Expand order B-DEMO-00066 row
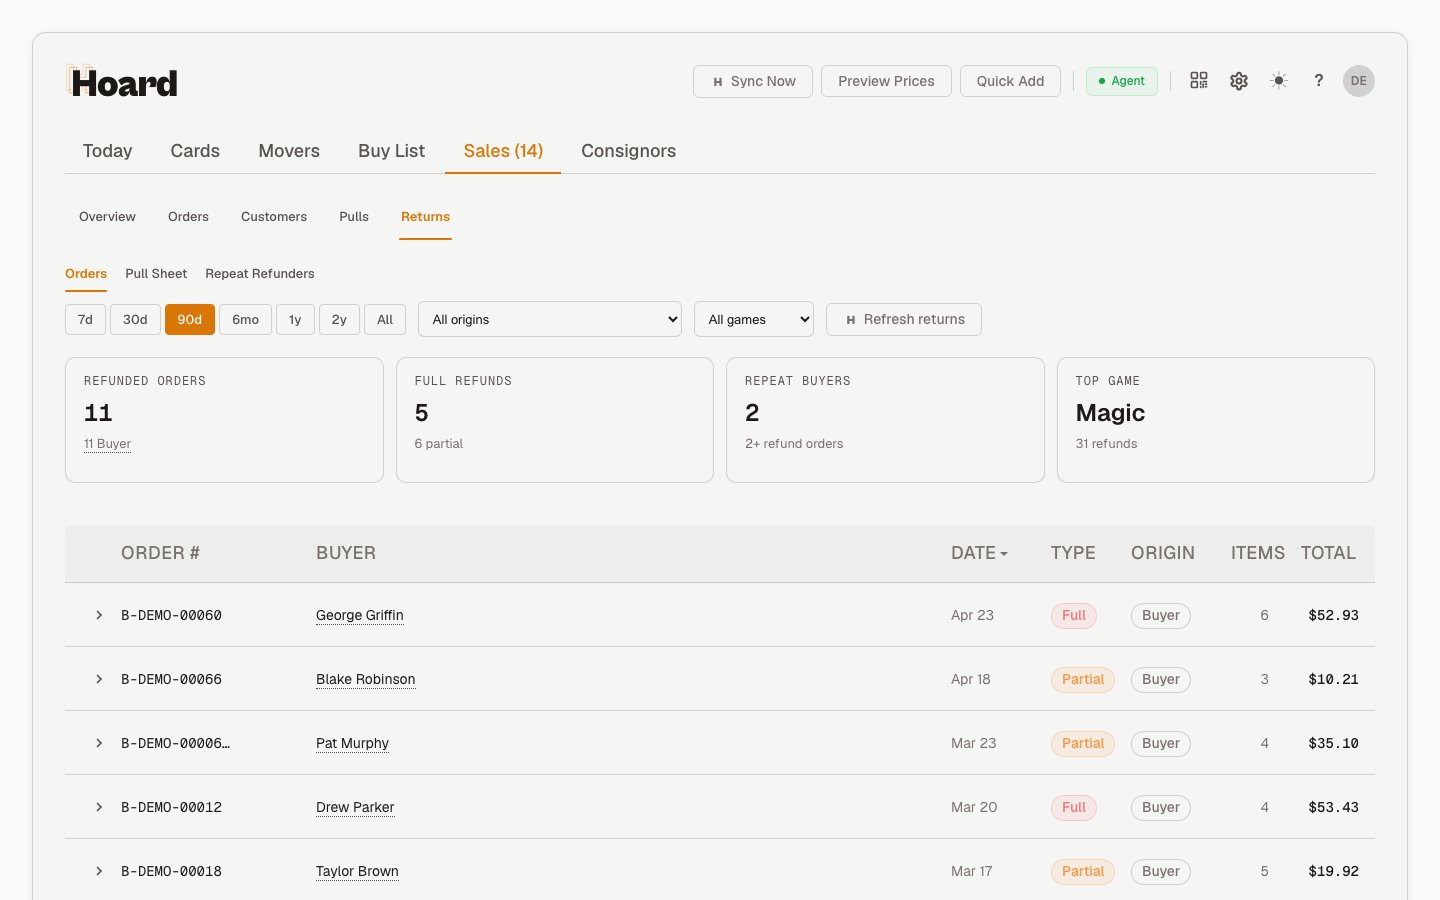This screenshot has width=1440, height=900. [x=99, y=679]
